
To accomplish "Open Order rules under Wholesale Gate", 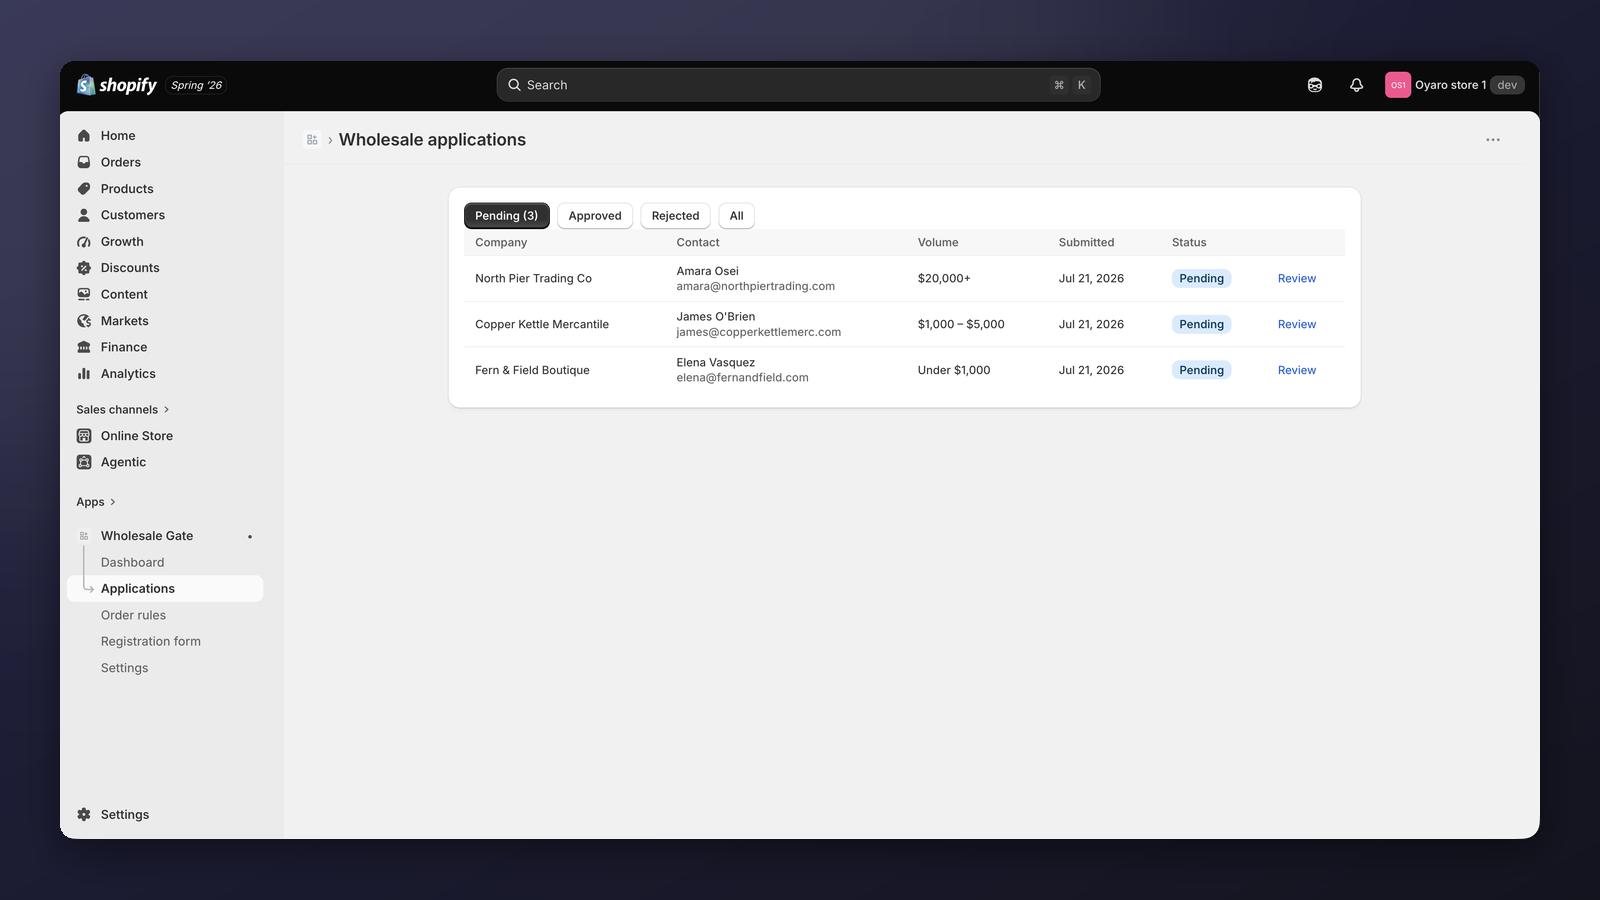I will (133, 615).
